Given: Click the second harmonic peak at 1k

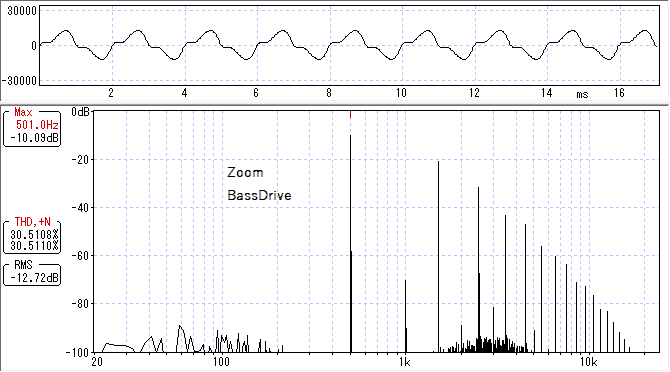Looking at the screenshot, I should 406,316.
